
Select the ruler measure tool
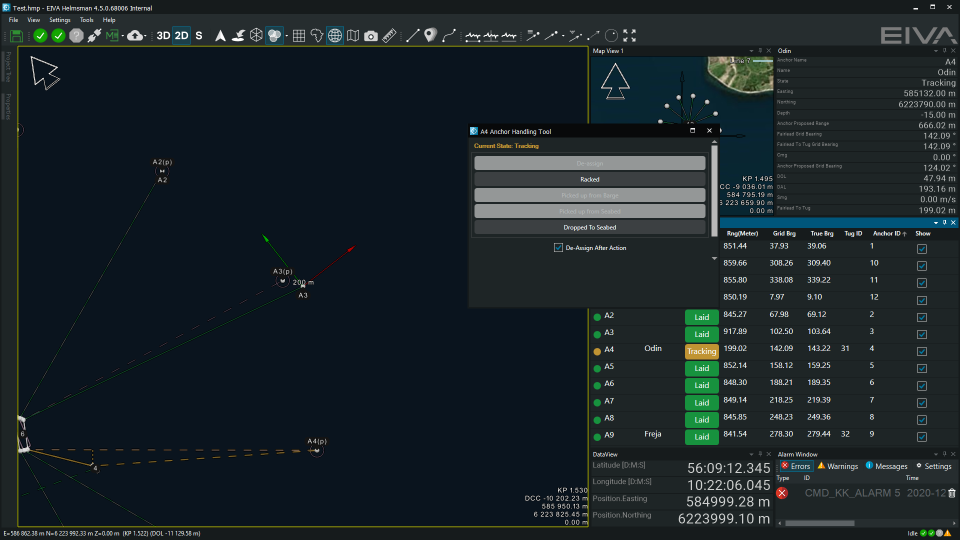(390, 36)
